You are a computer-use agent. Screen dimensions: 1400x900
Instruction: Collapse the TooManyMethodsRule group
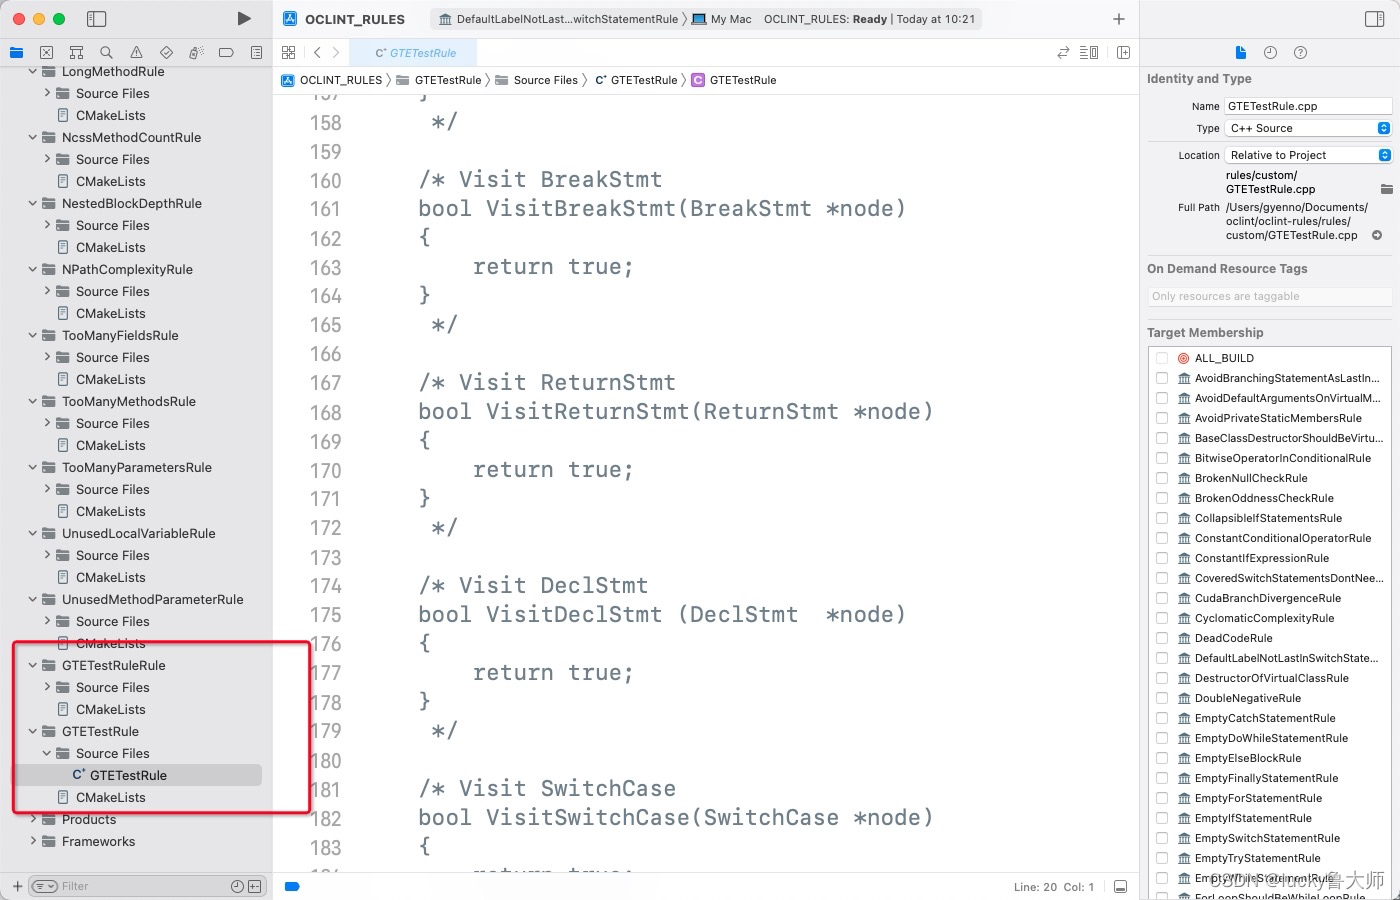tap(33, 401)
